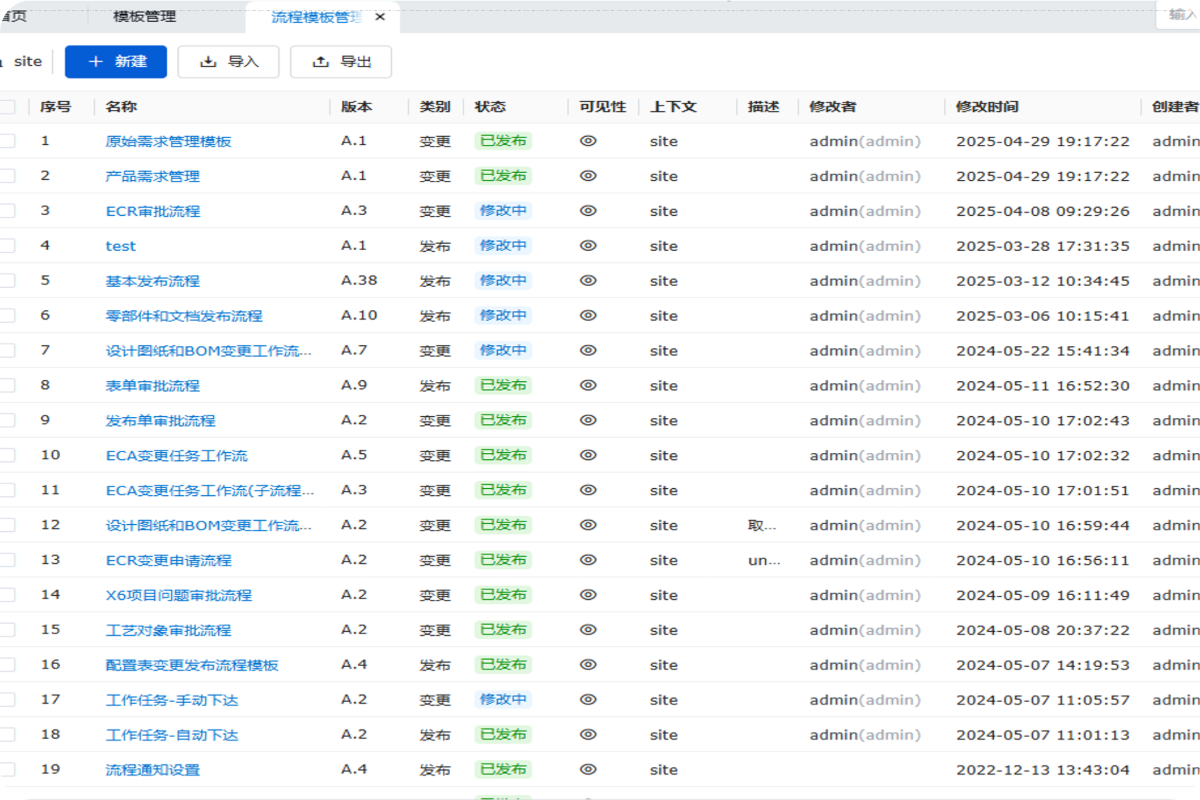Click the eye icon in the test row
Viewport: 1200px width, 800px height.
(588, 246)
